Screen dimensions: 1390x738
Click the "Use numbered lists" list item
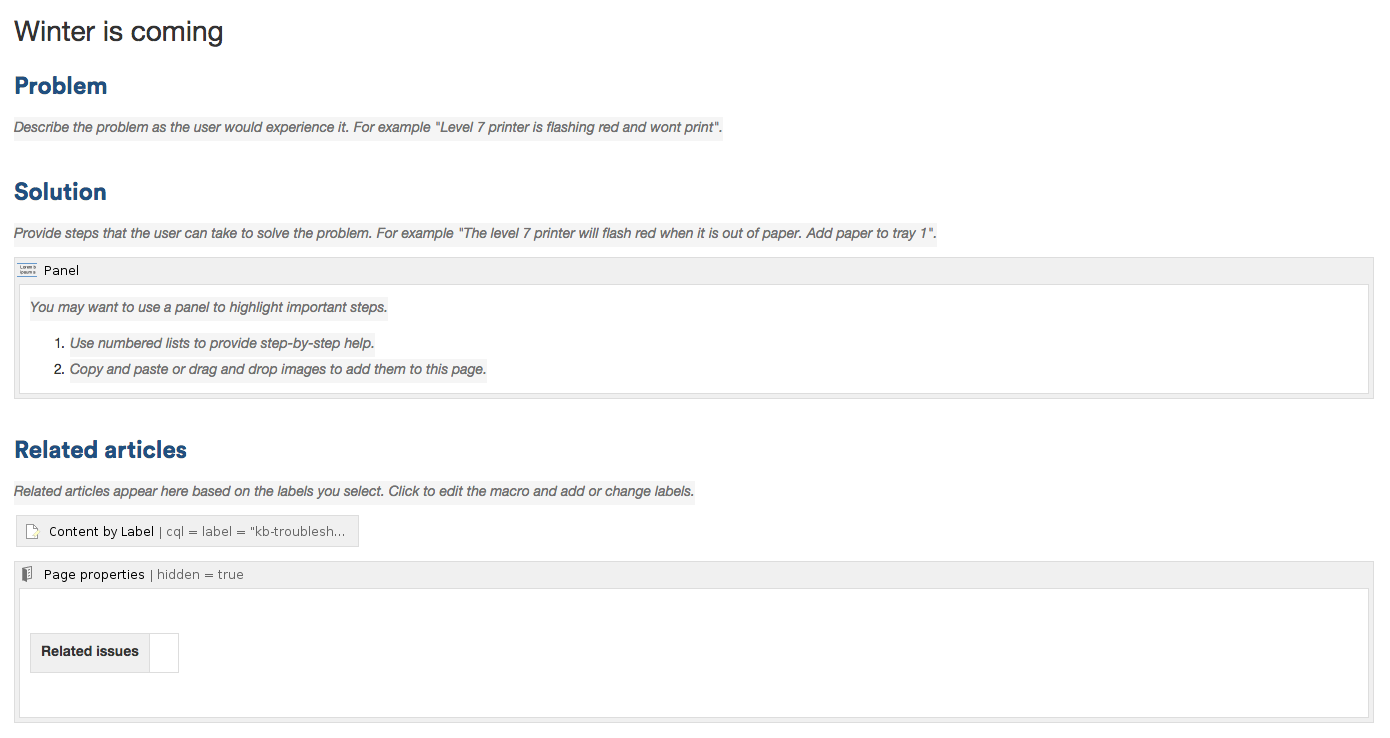221,343
